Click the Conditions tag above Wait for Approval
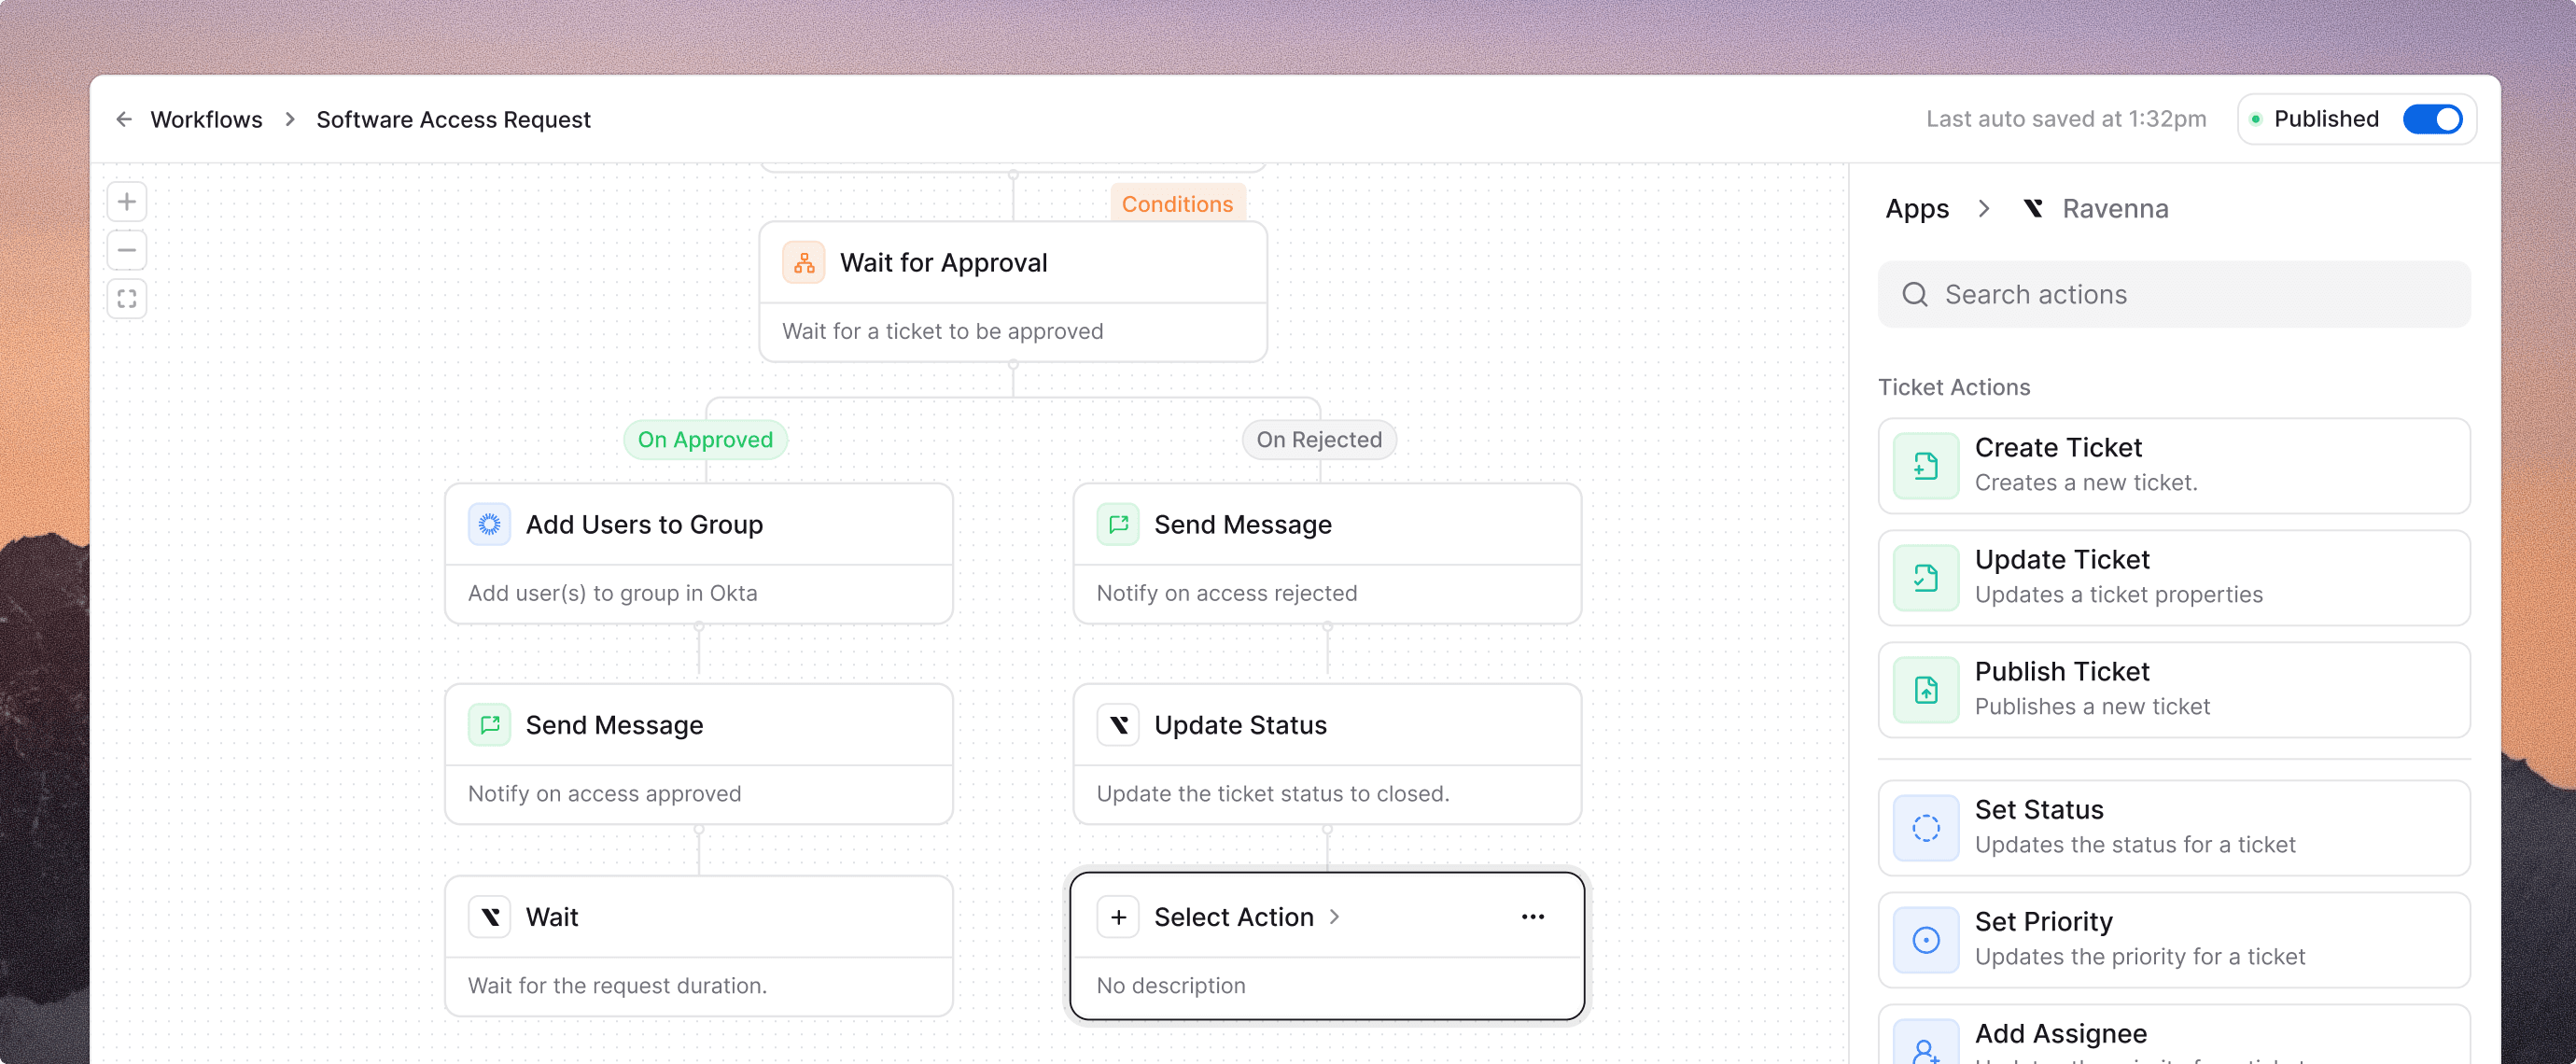This screenshot has height=1064, width=2576. coord(1177,204)
